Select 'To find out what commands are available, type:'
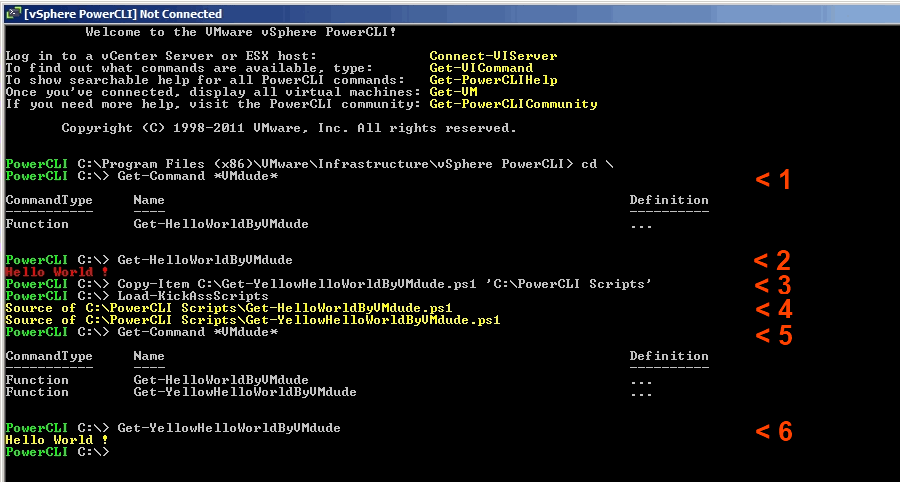 [189, 68]
